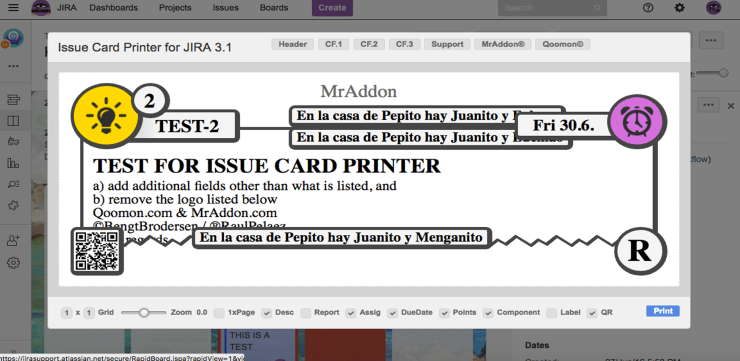740x361 pixels.
Task: Uncheck the Component checkbox
Action: [488, 313]
